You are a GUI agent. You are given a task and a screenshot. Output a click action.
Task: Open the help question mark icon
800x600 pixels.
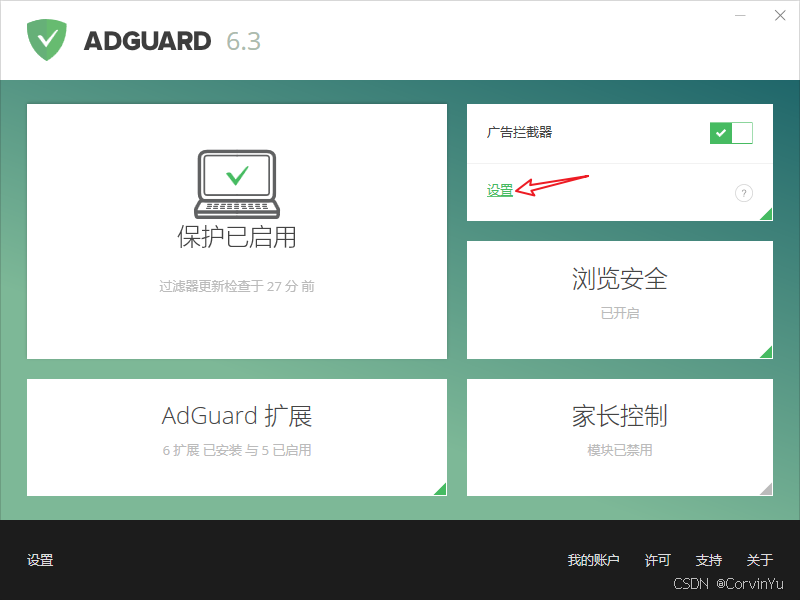coord(743,193)
